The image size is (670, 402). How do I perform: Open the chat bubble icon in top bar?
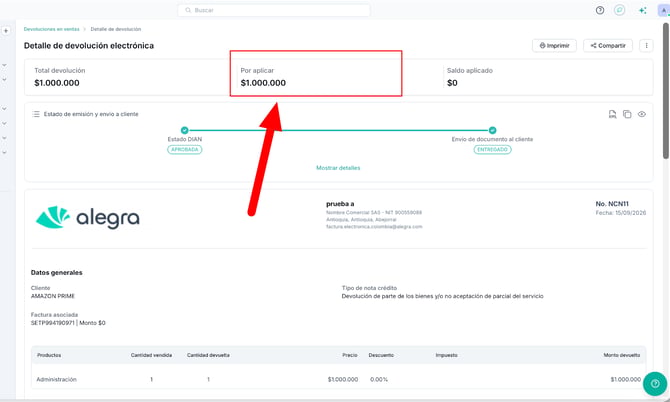tap(620, 10)
